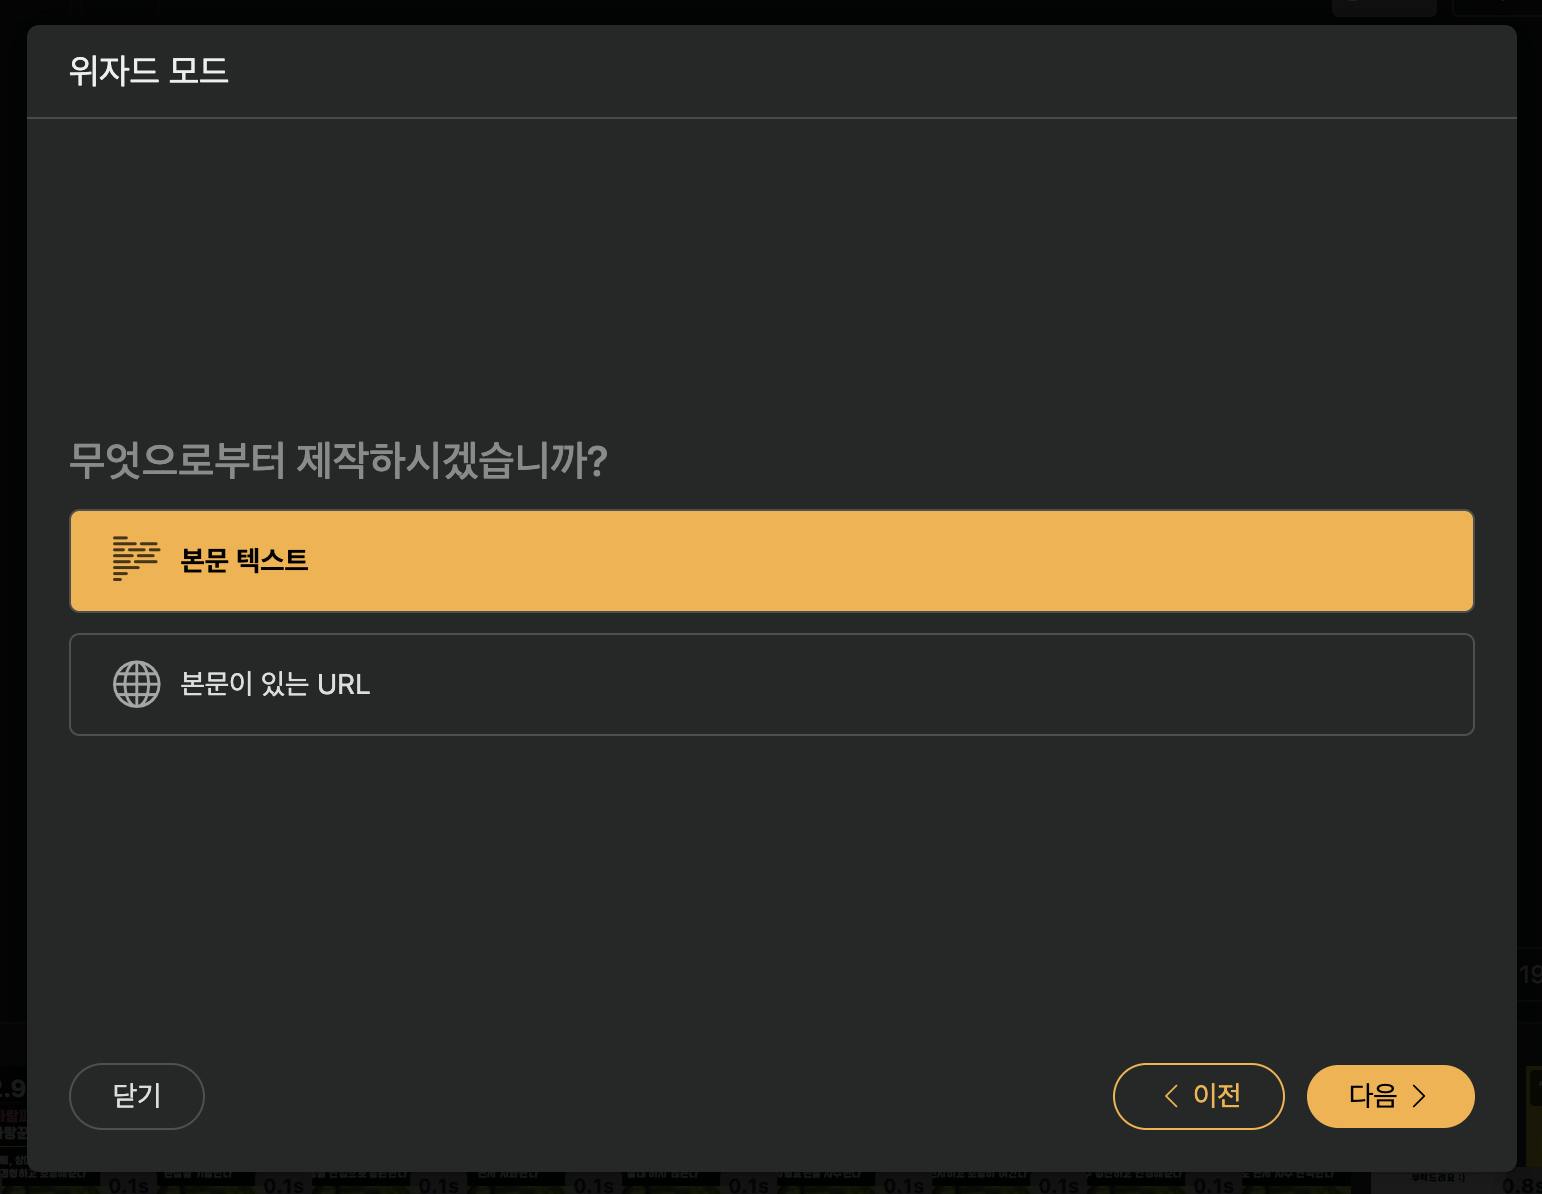Image resolution: width=1542 pixels, height=1194 pixels.
Task: Proceed with the 다음 button
Action: [1390, 1096]
